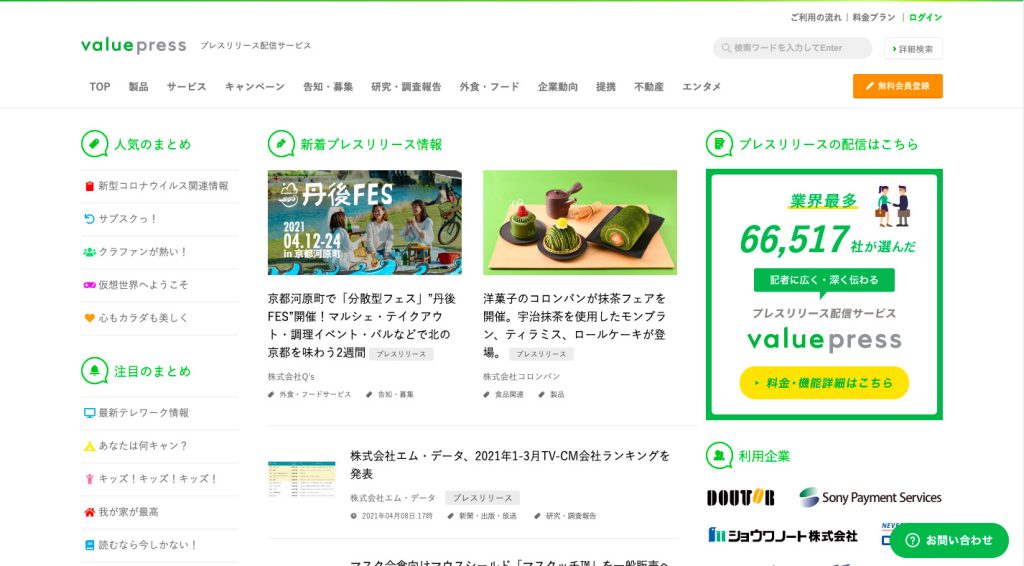1024x566 pixels.
Task: Click the 料金プラン link at top
Action: [874, 18]
